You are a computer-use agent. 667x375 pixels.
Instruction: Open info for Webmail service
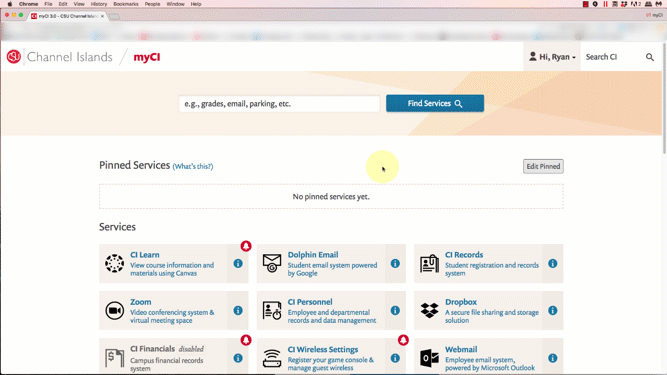coord(553,358)
